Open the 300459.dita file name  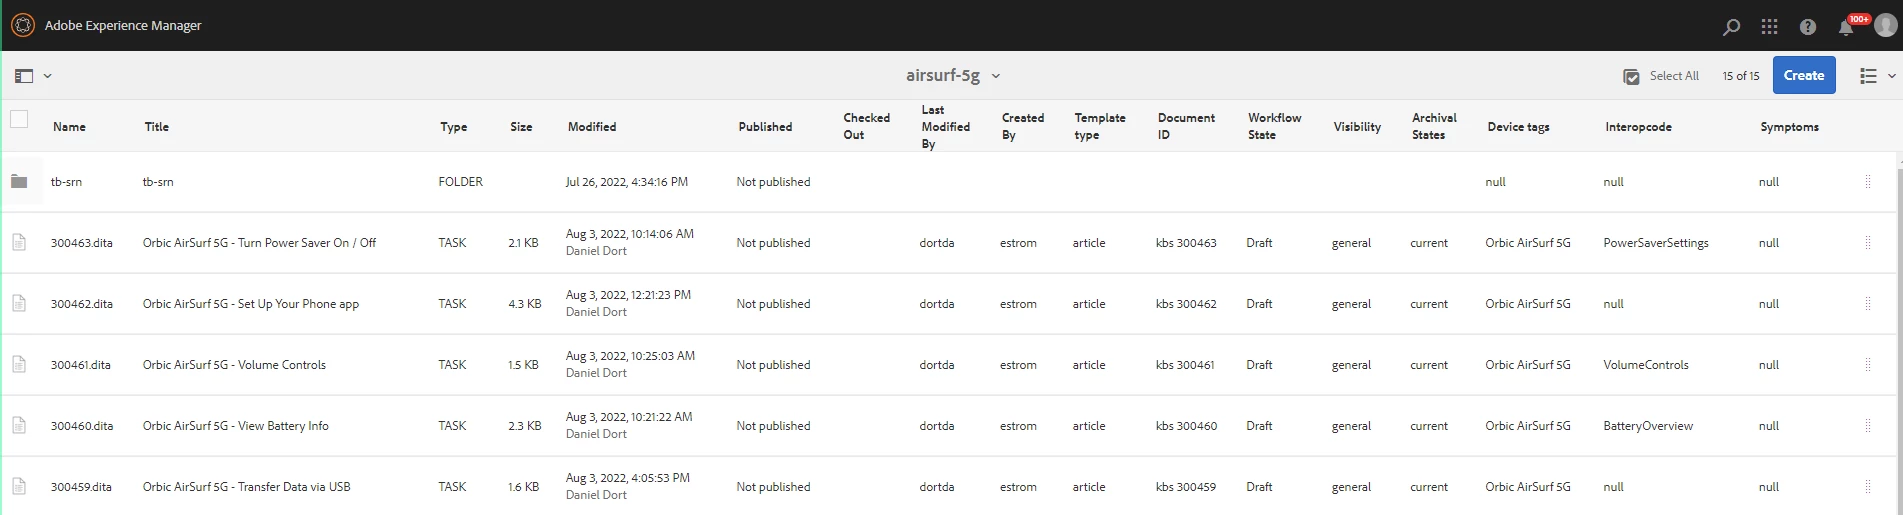point(81,487)
